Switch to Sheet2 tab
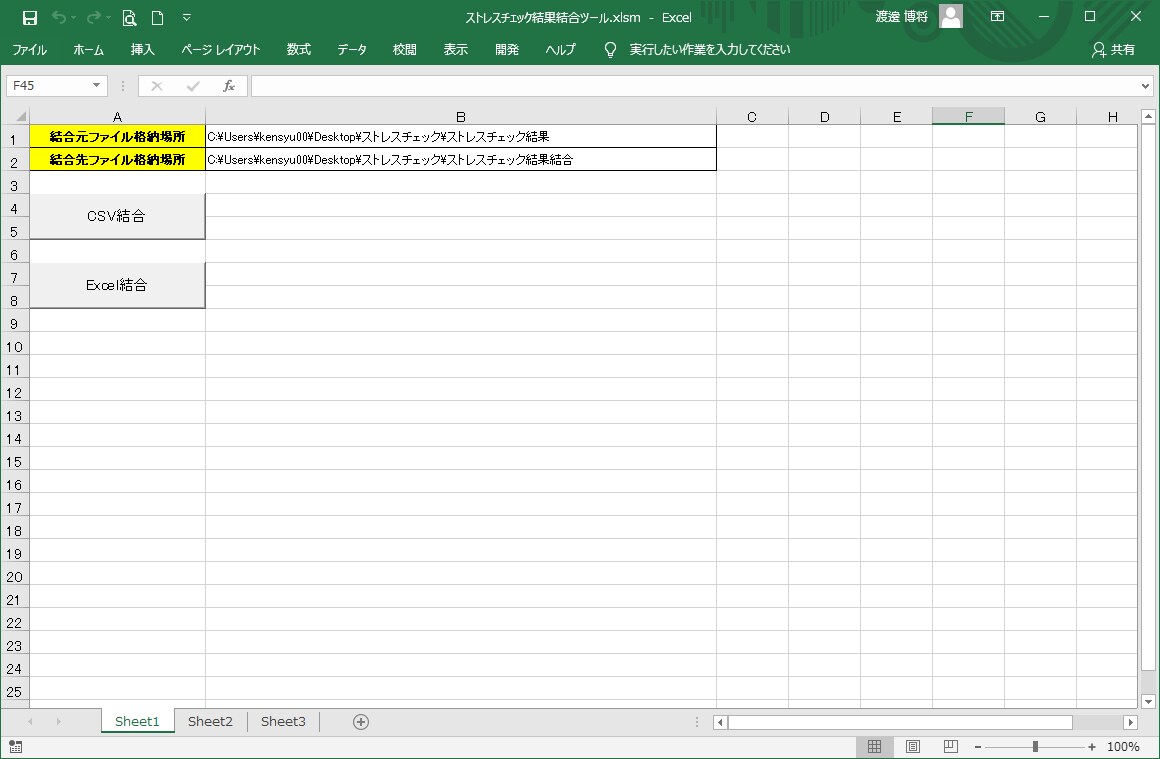This screenshot has width=1160, height=759. click(x=210, y=722)
